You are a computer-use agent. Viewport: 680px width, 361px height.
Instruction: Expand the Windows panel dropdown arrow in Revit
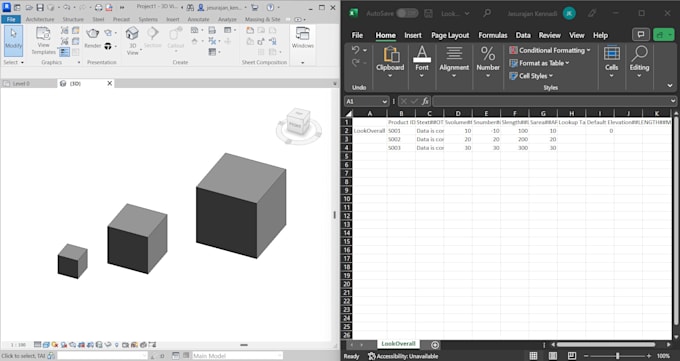(x=303, y=62)
